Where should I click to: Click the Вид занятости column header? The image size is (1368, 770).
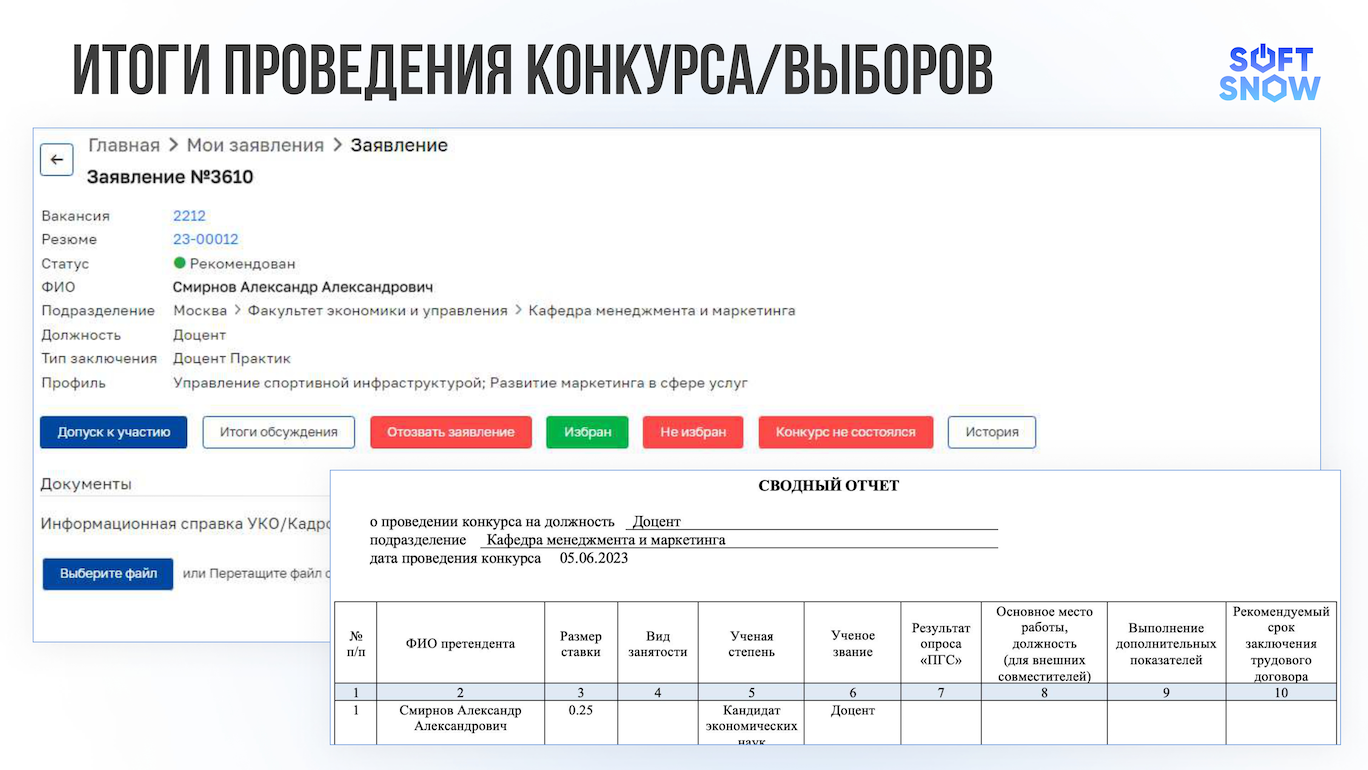[658, 644]
